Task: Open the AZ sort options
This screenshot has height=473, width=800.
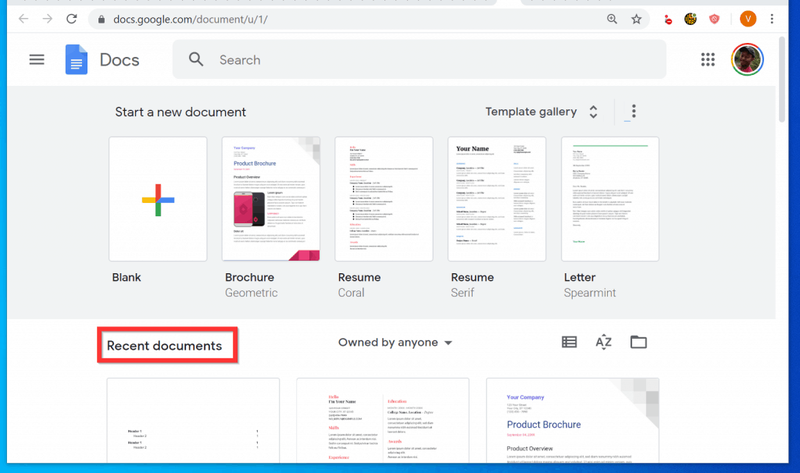Action: pyautogui.click(x=604, y=342)
